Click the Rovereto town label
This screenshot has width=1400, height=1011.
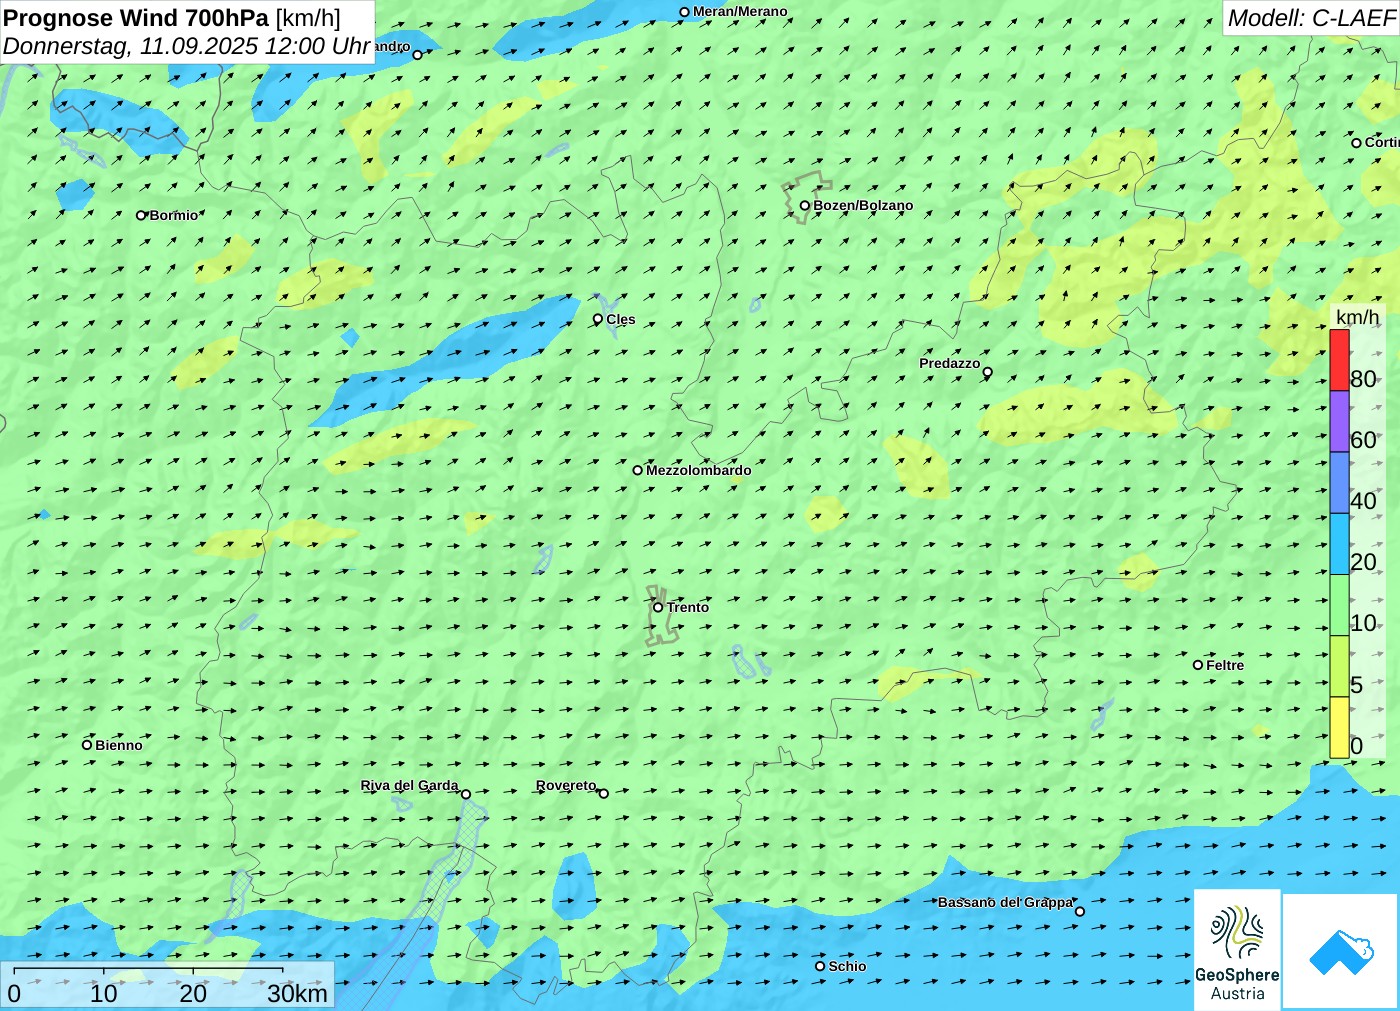coord(566,785)
